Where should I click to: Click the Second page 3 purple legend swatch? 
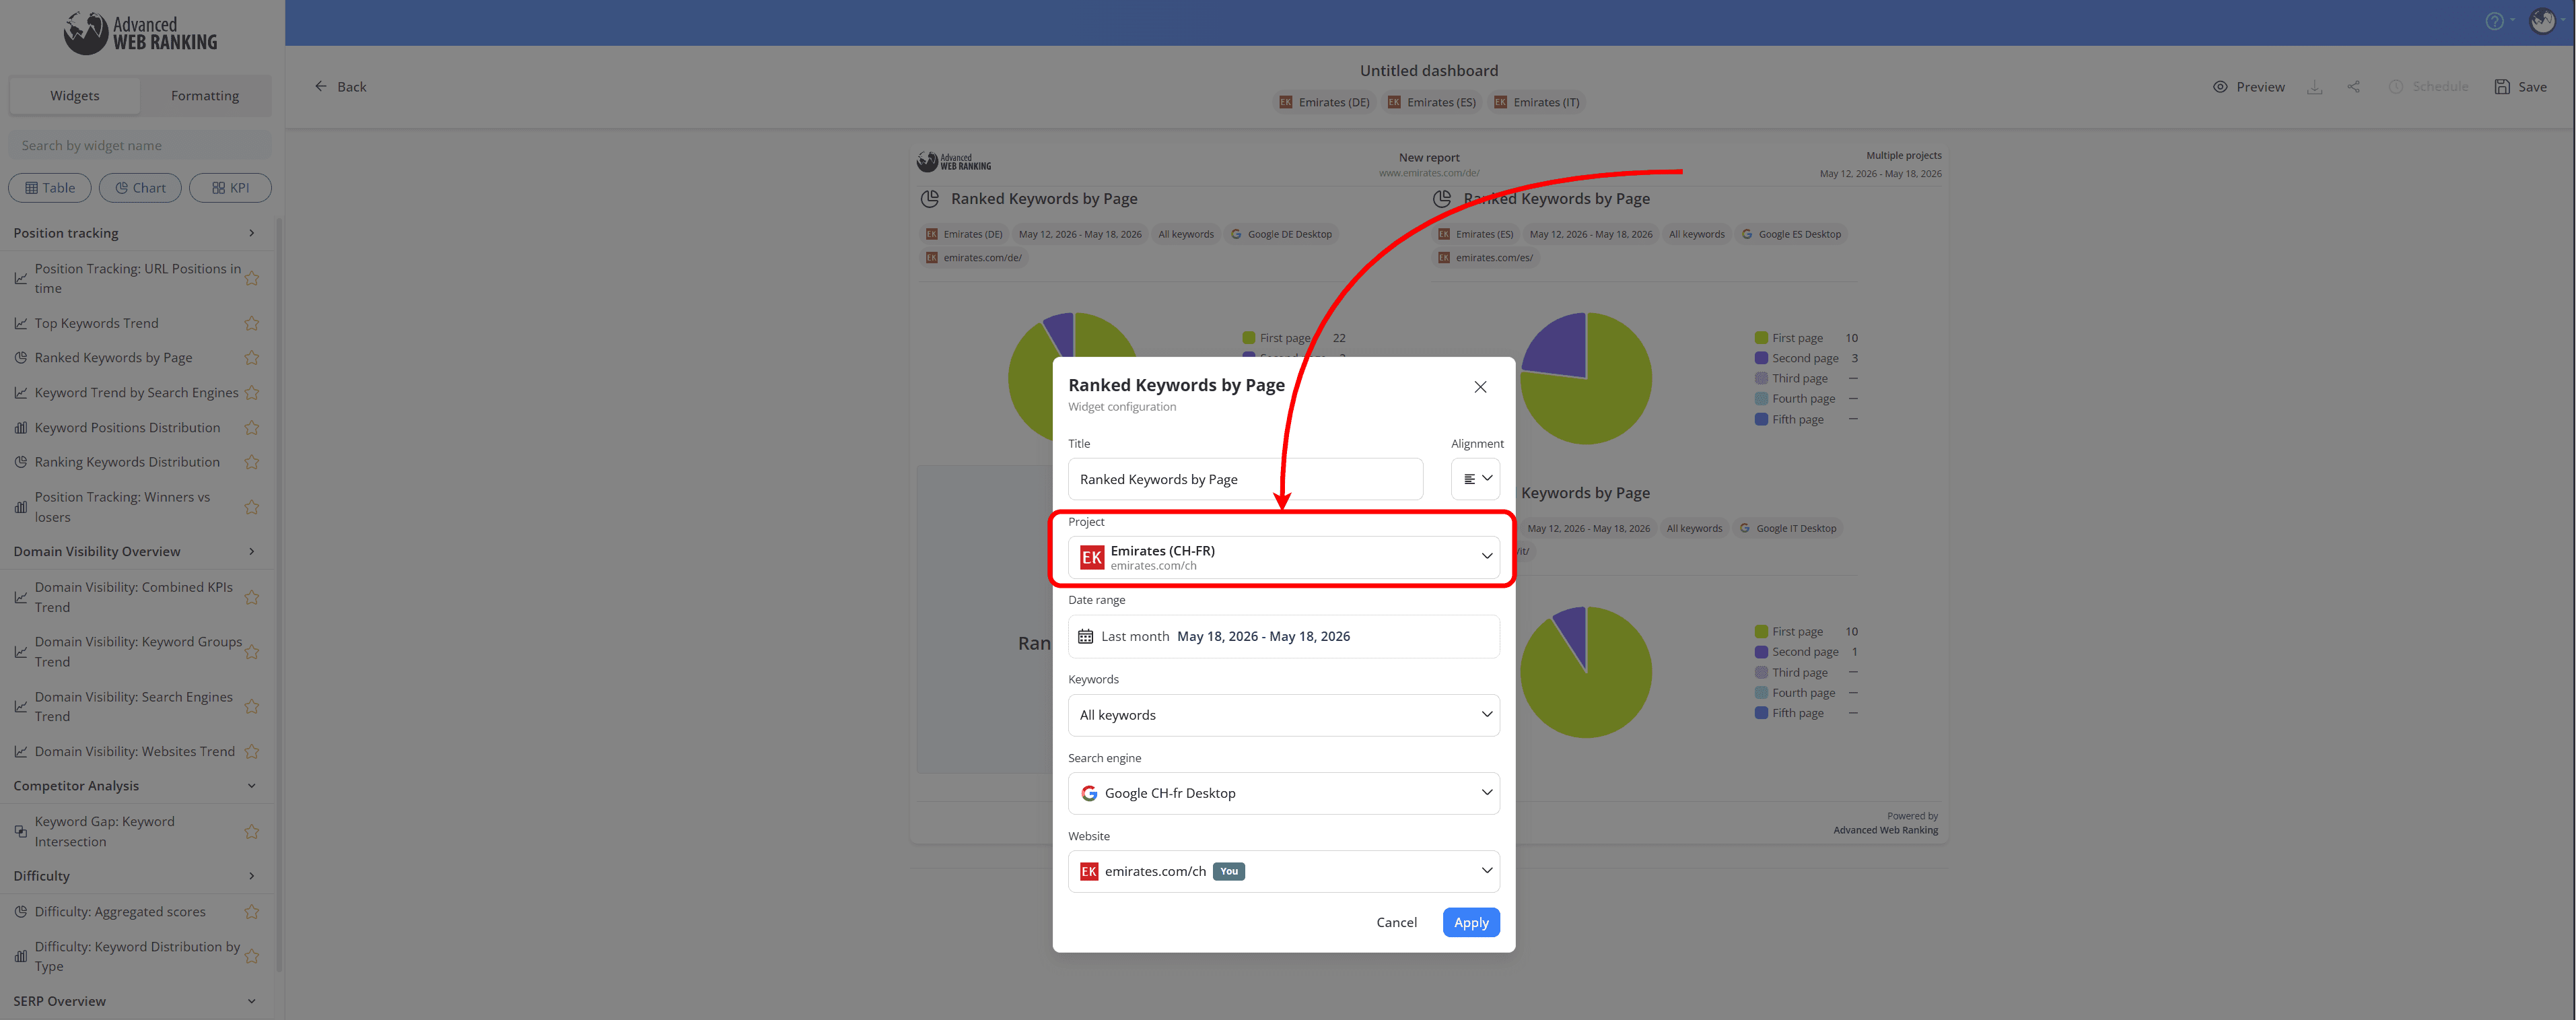[x=1761, y=358]
